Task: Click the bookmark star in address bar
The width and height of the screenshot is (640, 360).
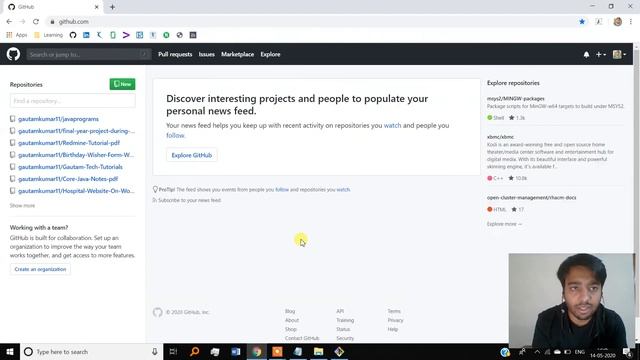Action: click(582, 22)
